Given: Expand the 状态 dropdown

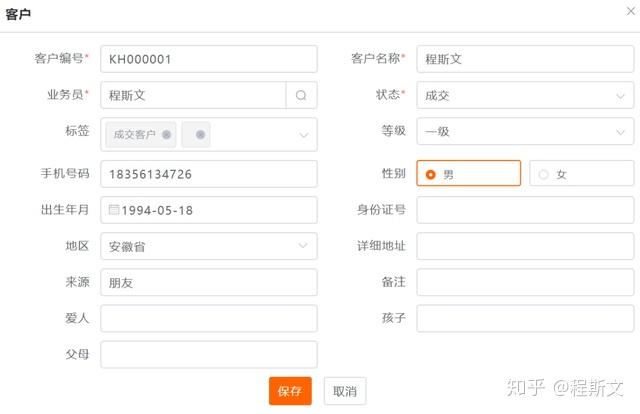Looking at the screenshot, I should tap(621, 96).
